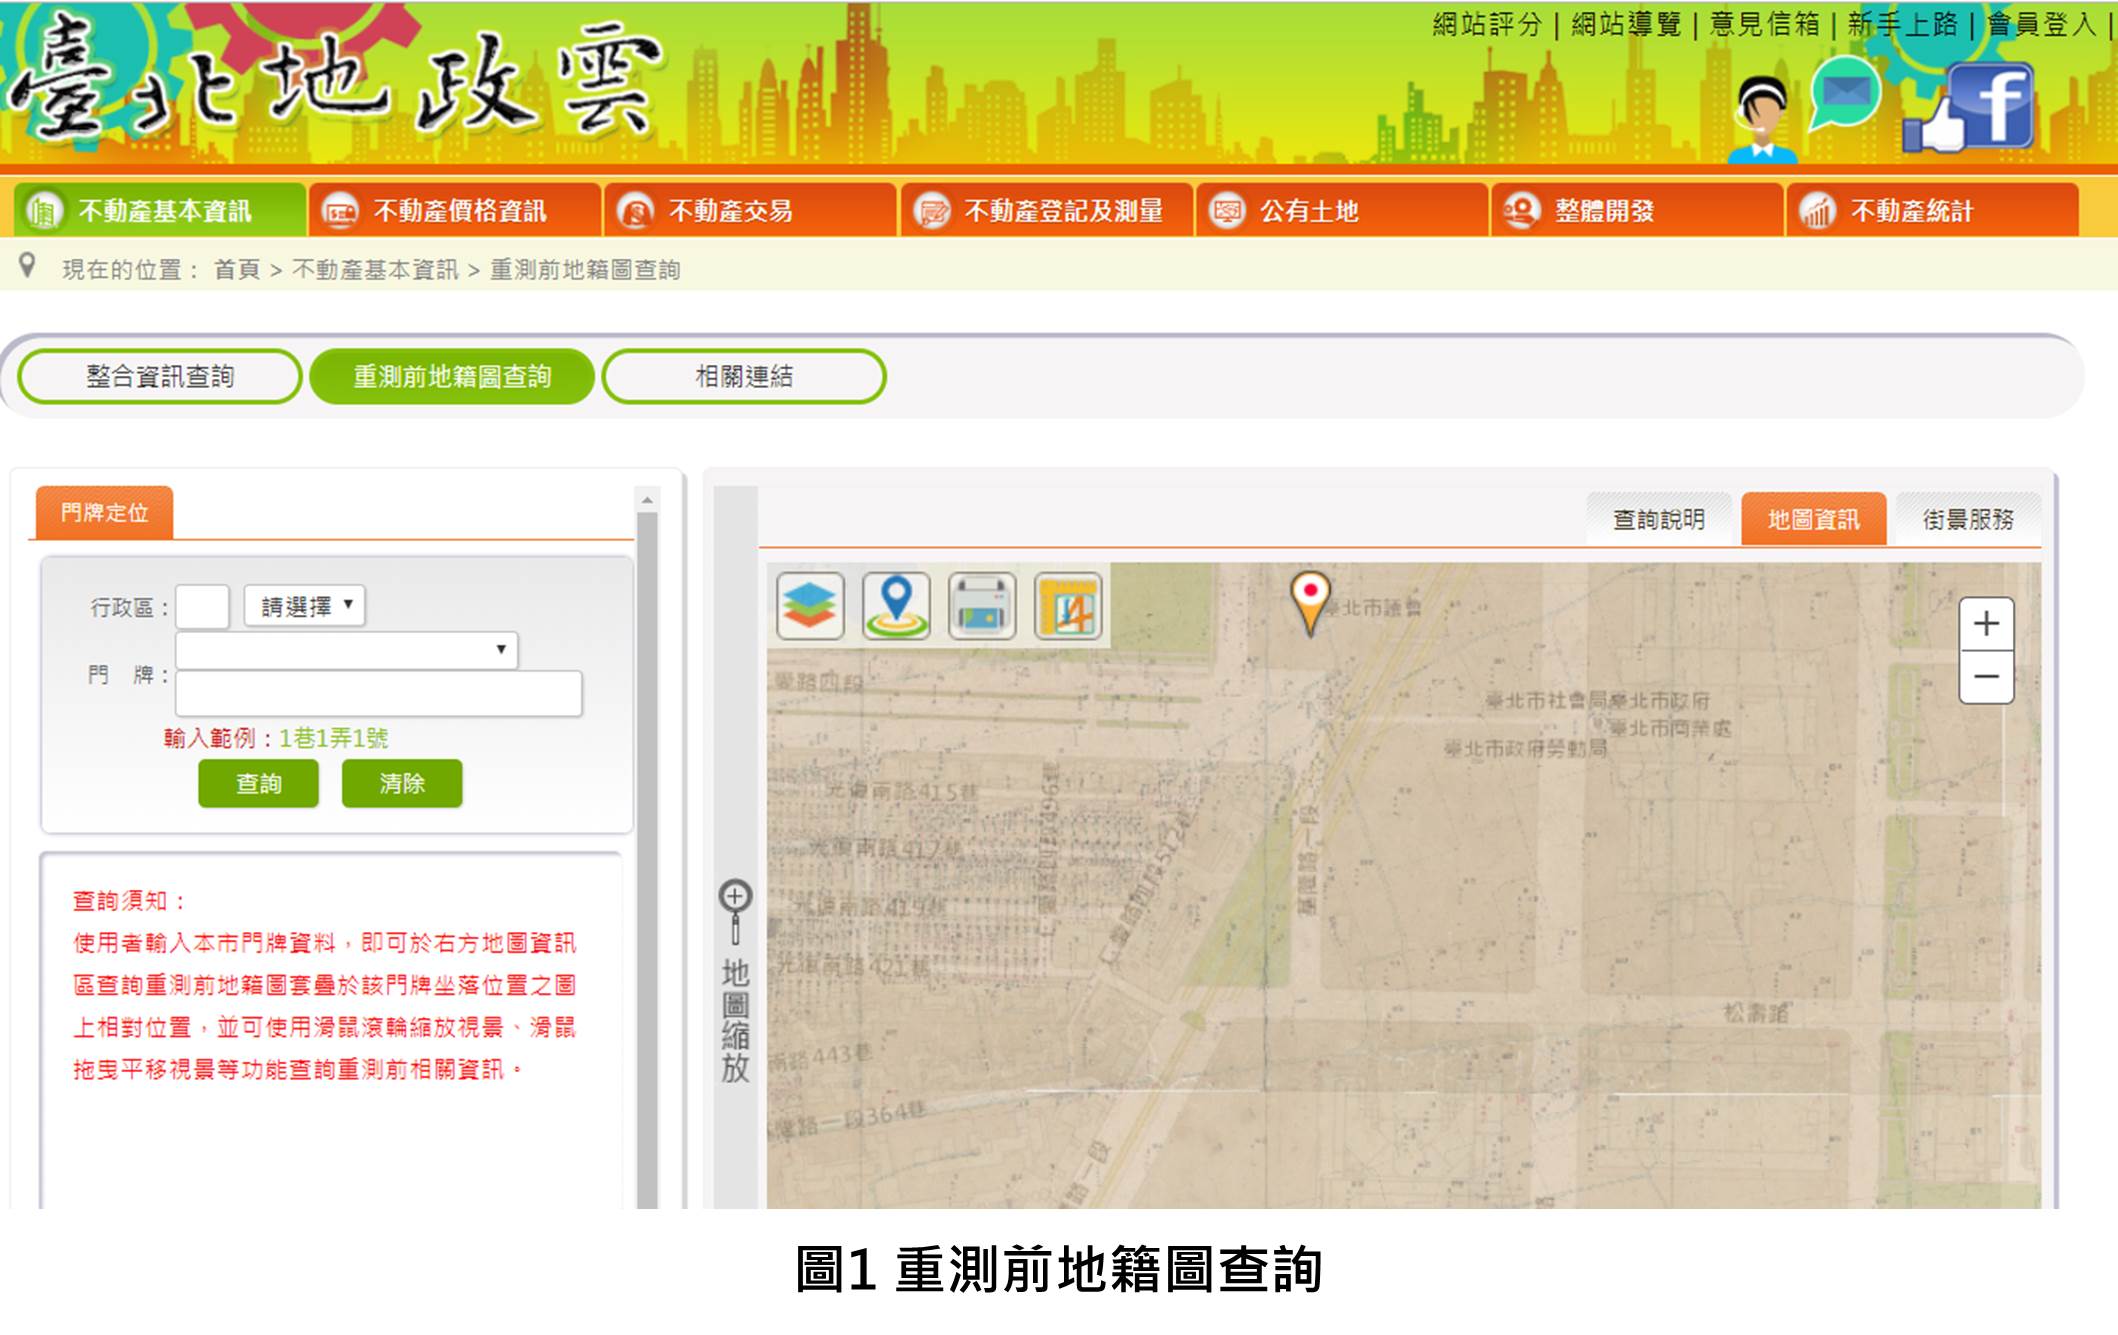Viewport: 2118px width, 1335px height.
Task: Switch to the 查詢說明 tab
Action: [x=1658, y=519]
